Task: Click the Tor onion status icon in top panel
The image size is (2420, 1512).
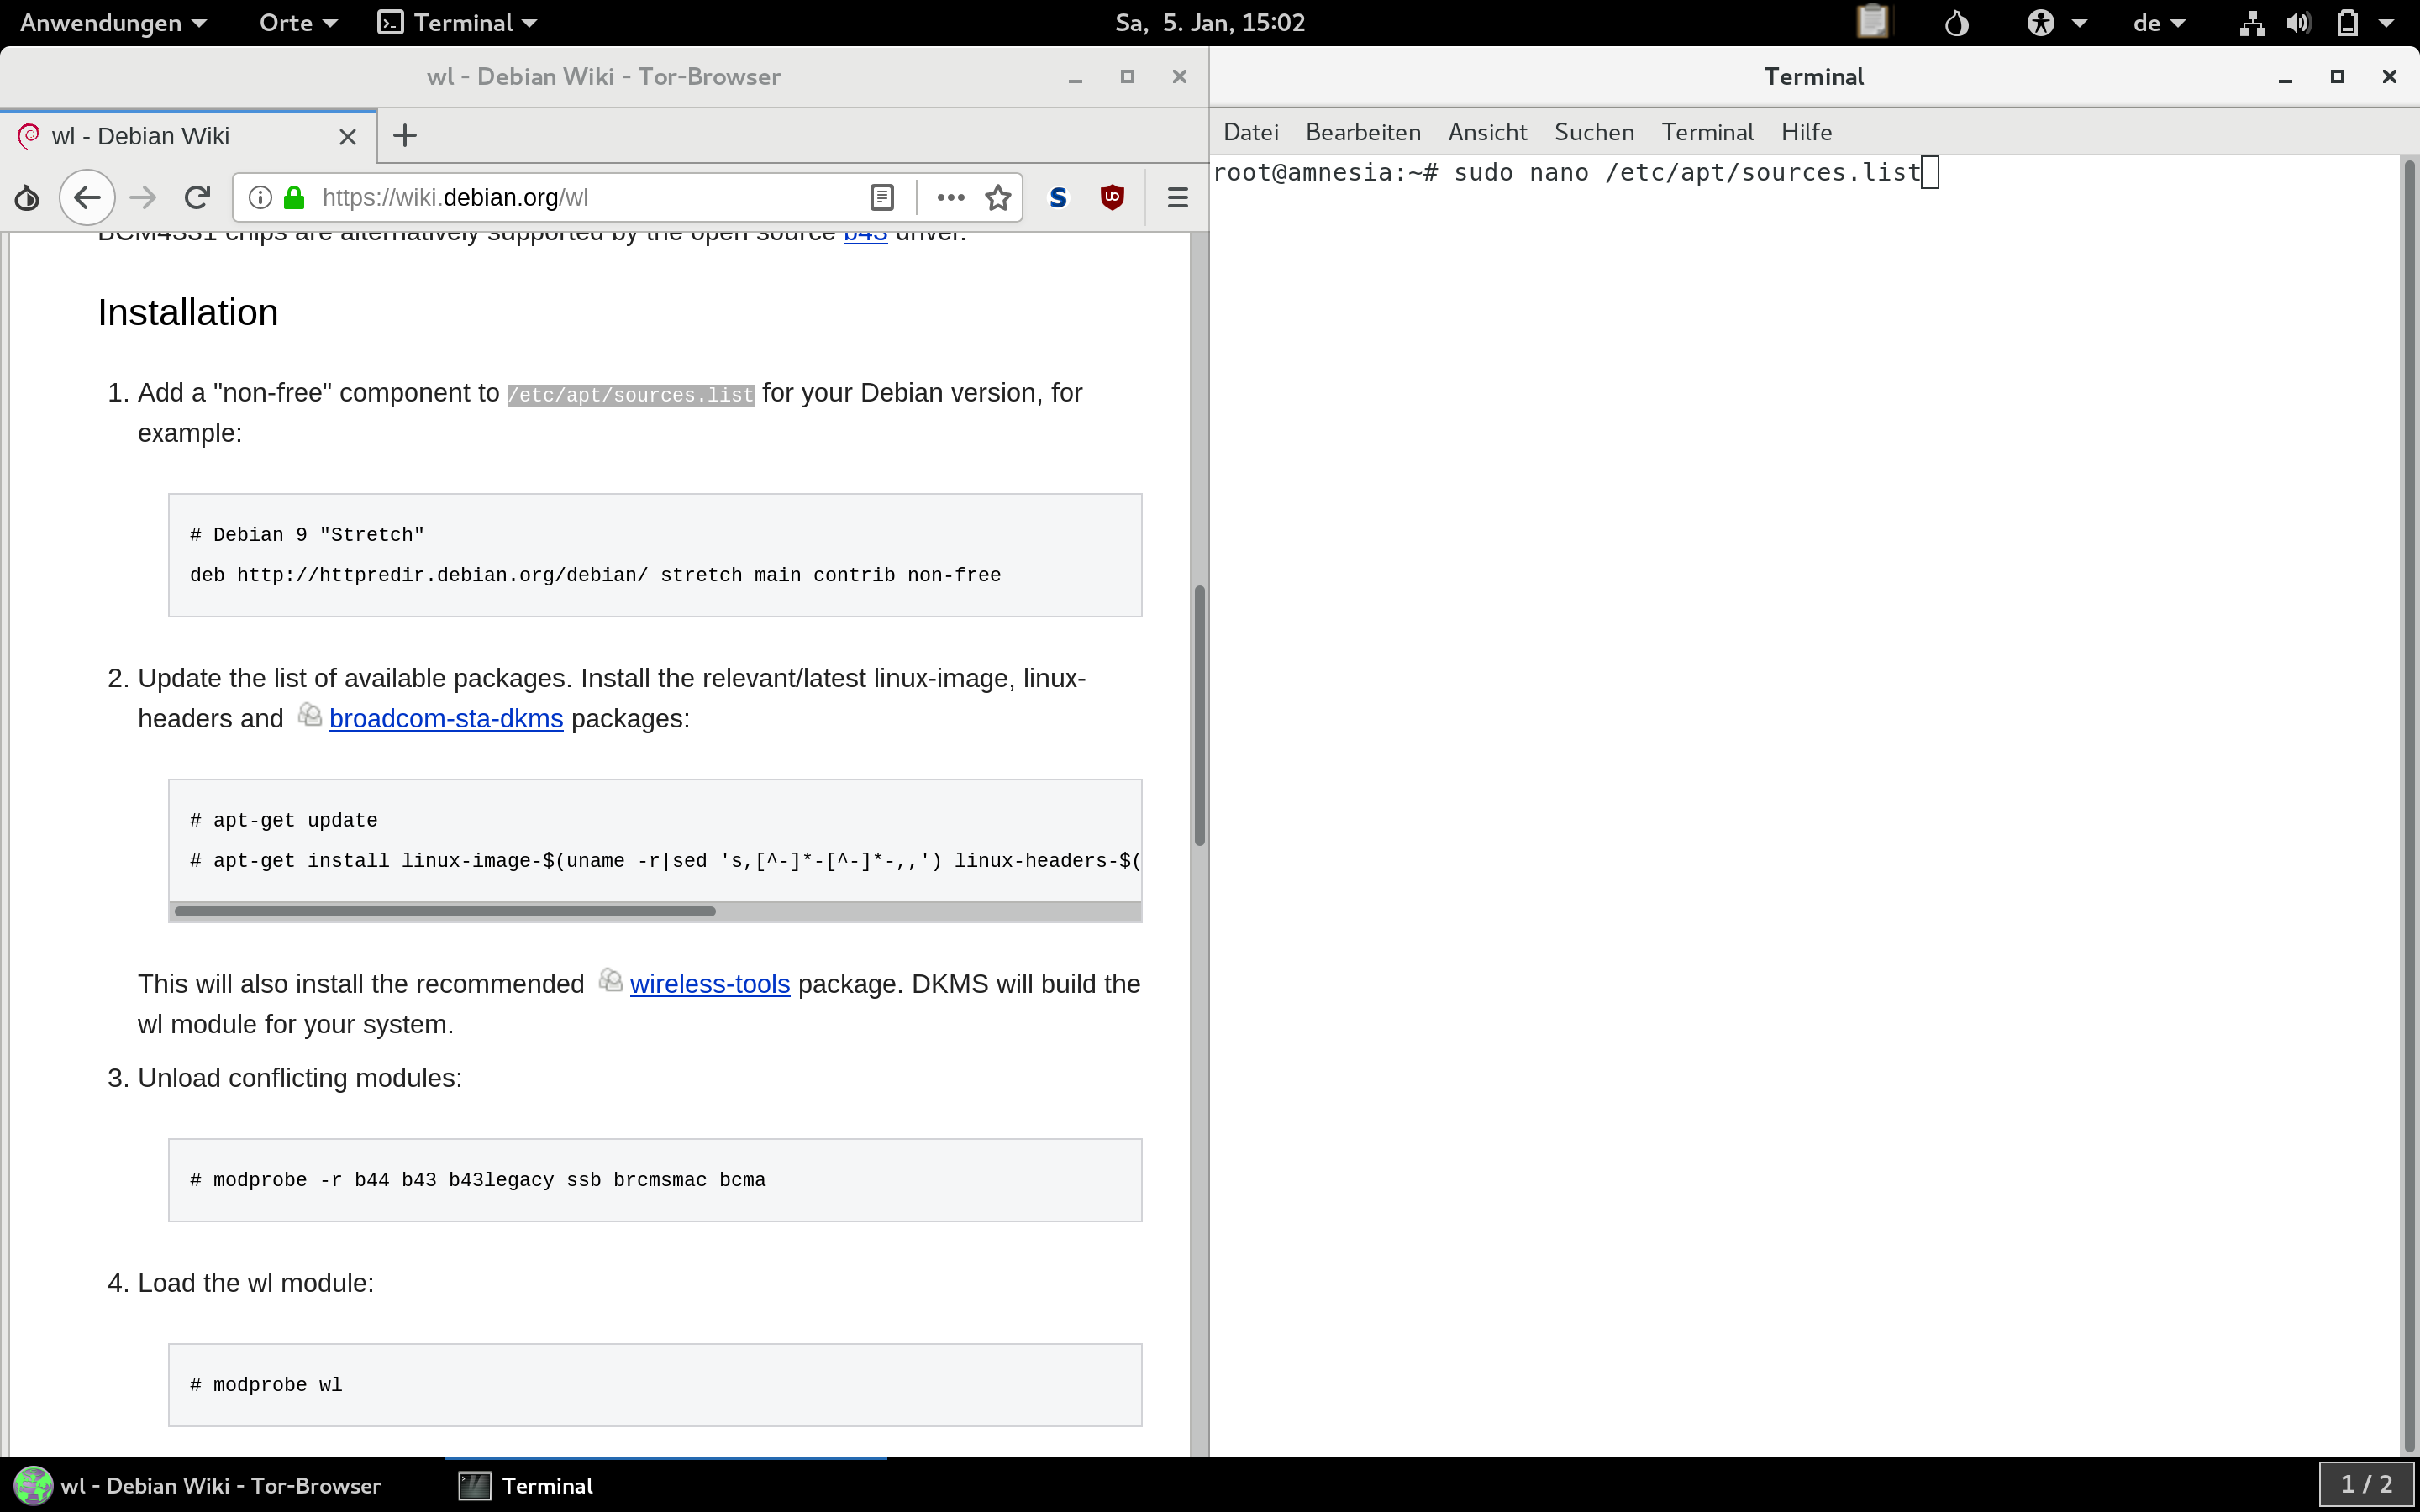Action: (1957, 22)
